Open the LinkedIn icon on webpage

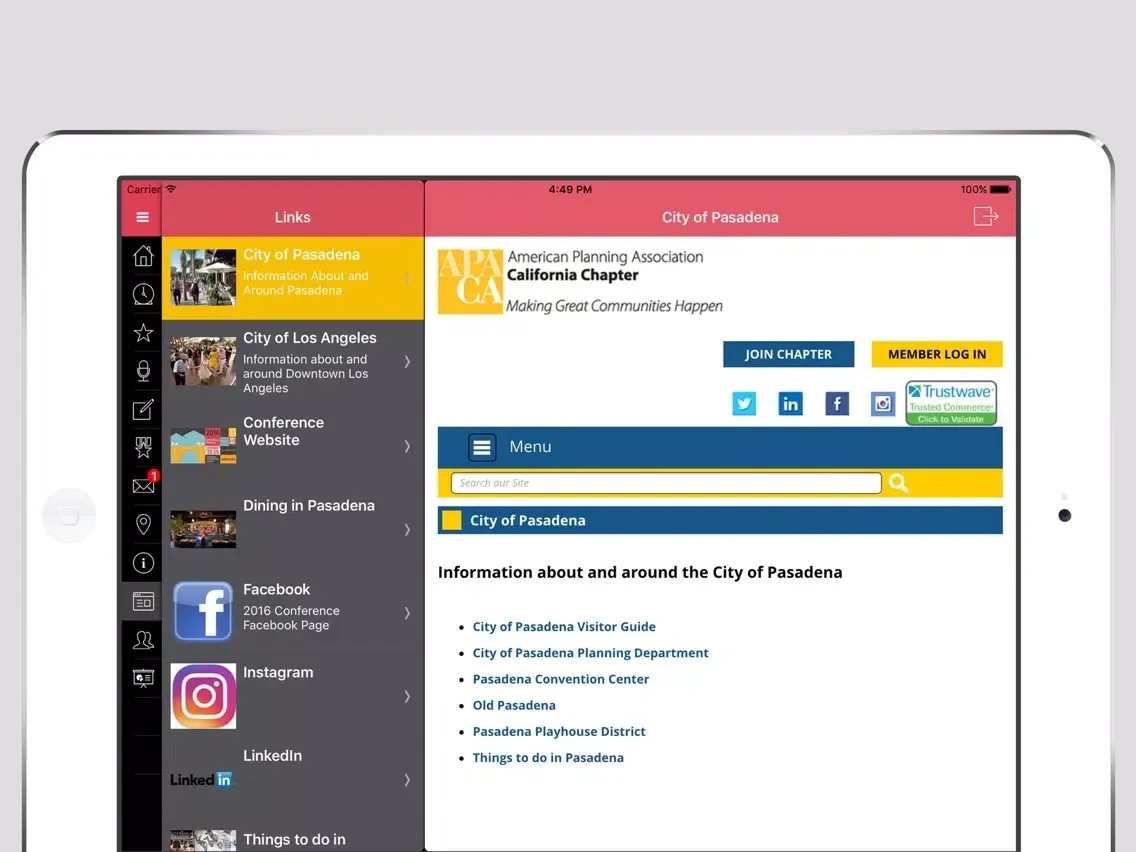coord(790,404)
